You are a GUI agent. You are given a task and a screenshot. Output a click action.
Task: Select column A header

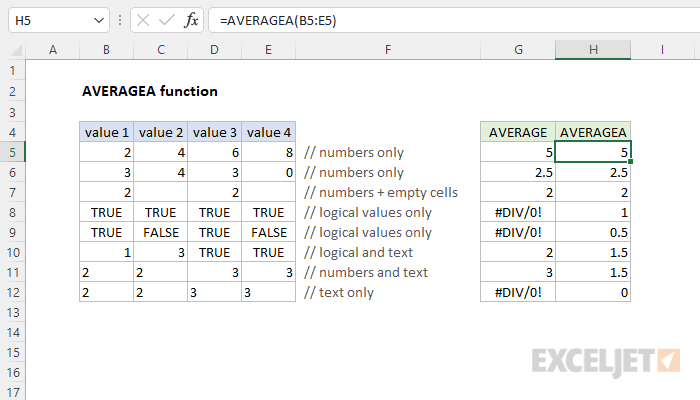[53, 50]
